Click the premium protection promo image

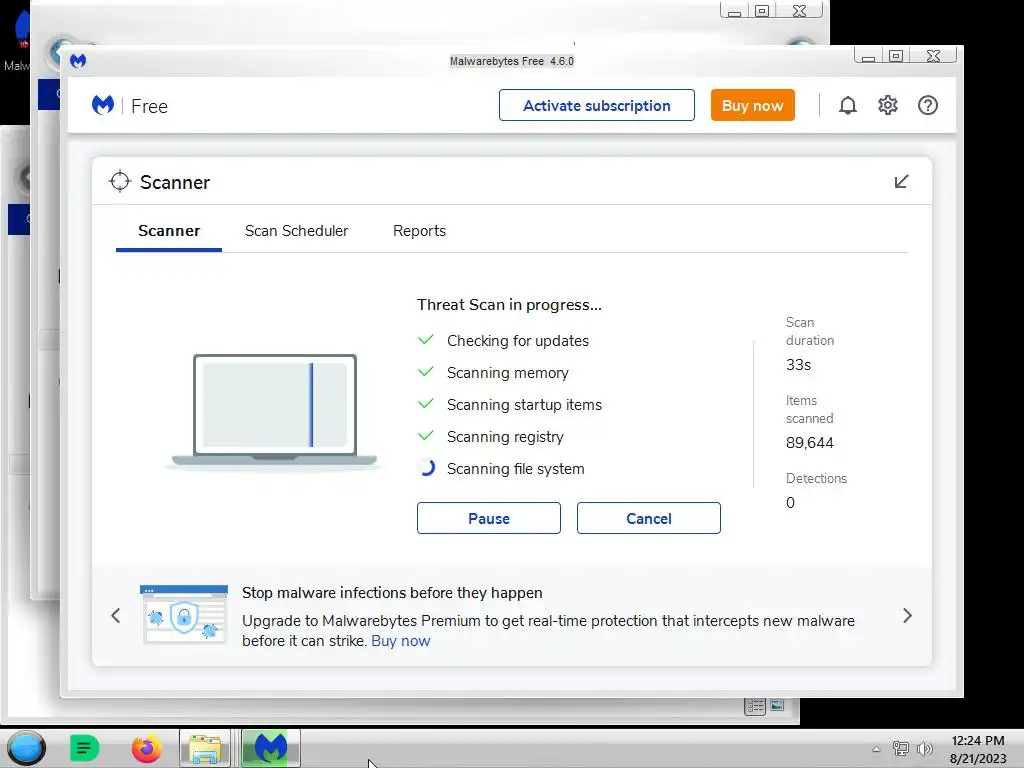[x=184, y=614]
